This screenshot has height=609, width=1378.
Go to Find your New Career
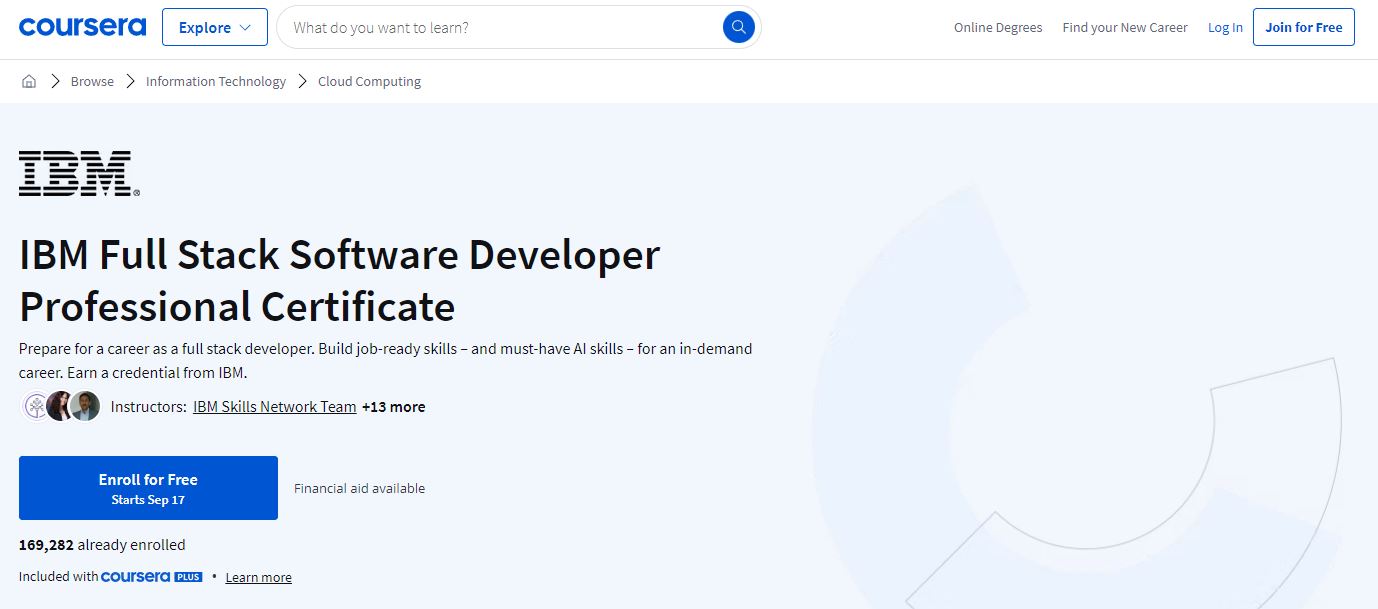click(1125, 27)
